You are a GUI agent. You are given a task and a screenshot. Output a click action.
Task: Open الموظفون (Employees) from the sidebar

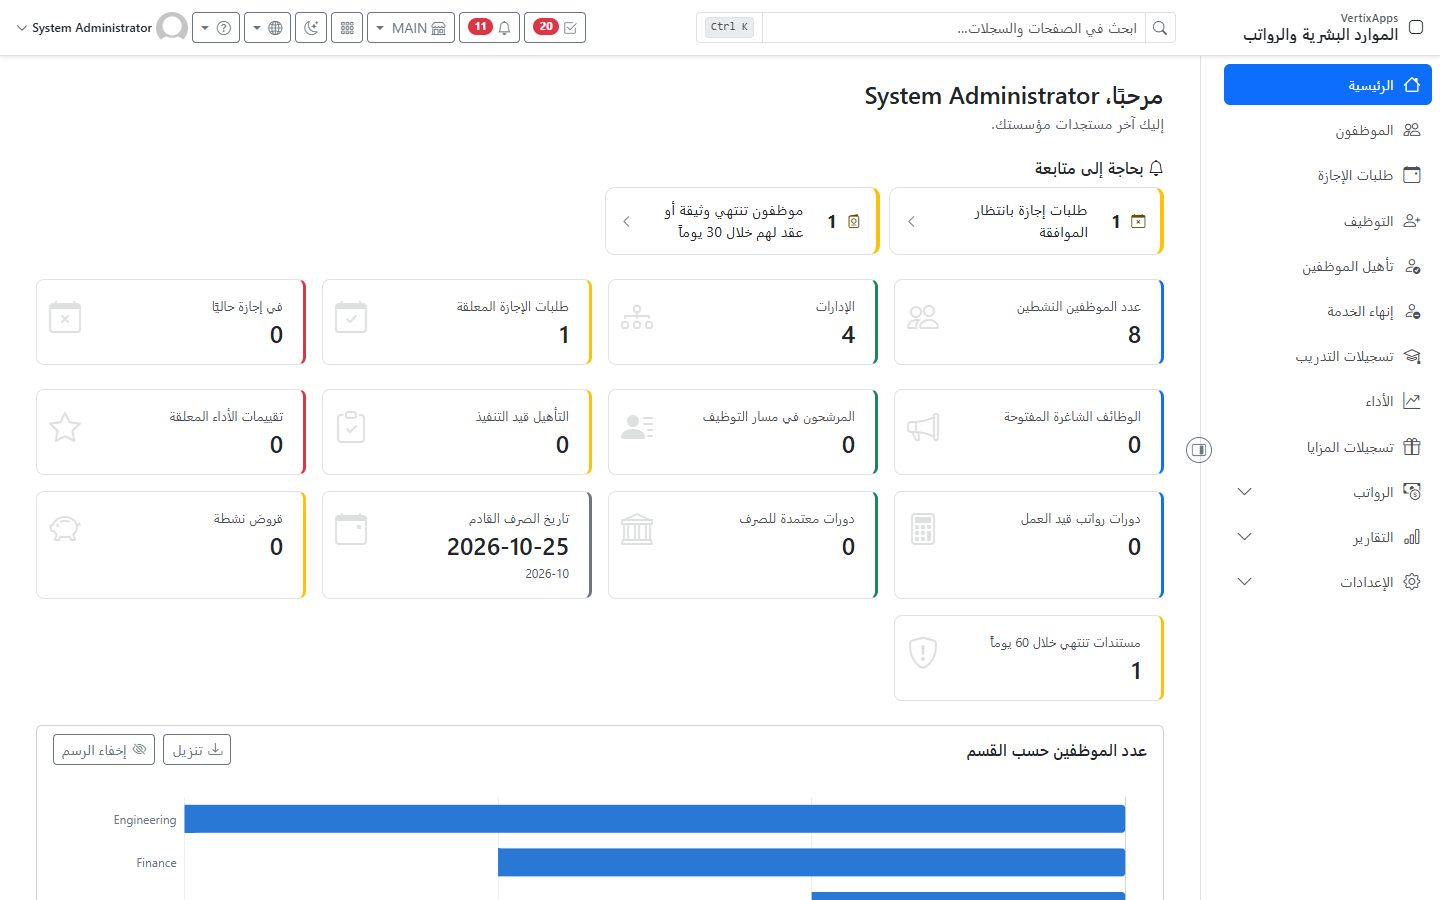(x=1328, y=131)
